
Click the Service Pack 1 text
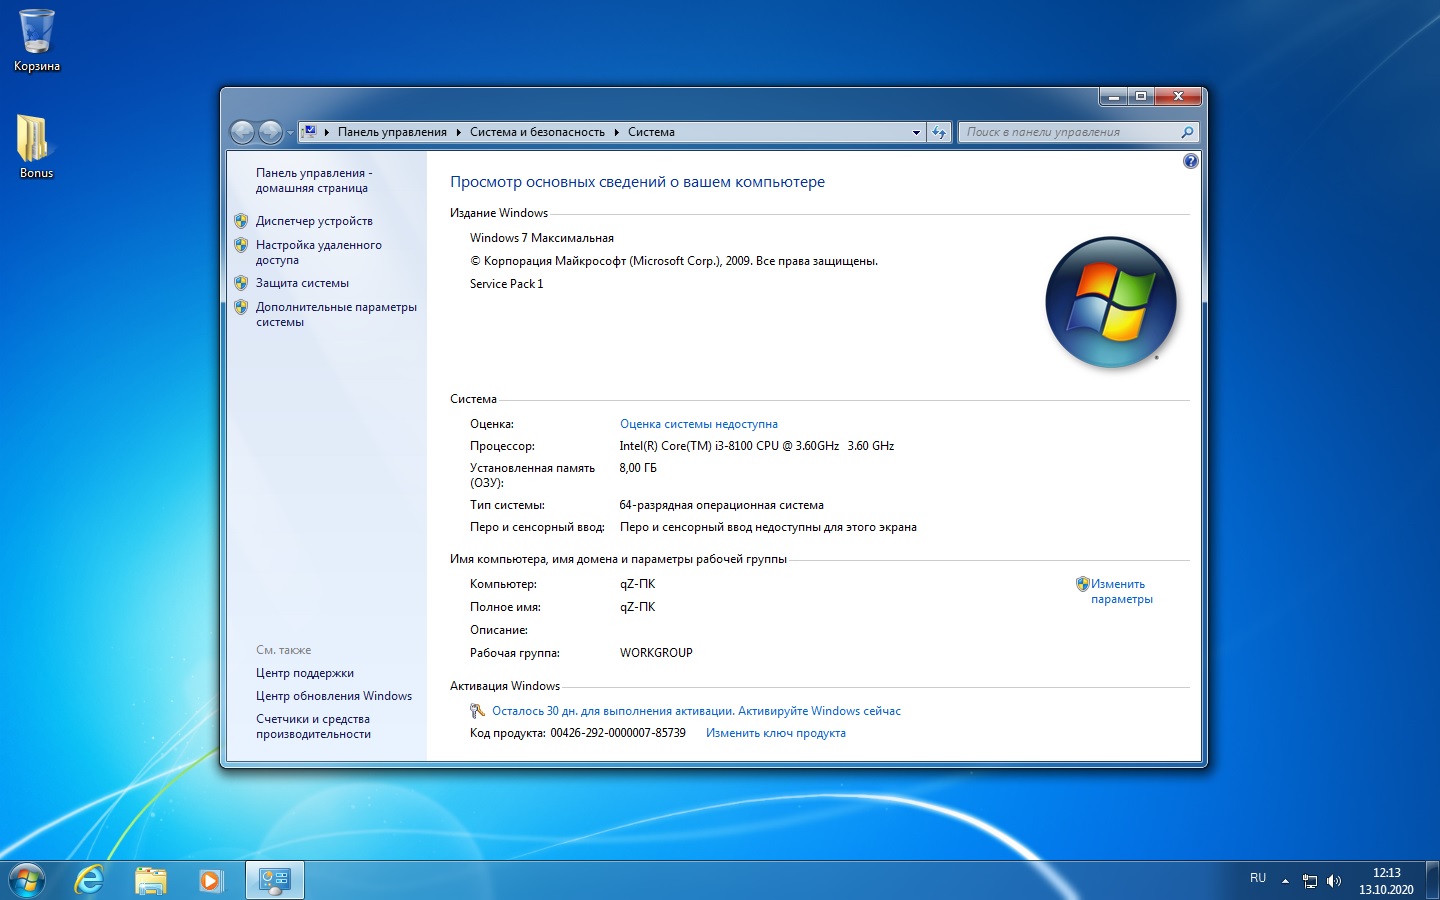pos(507,284)
